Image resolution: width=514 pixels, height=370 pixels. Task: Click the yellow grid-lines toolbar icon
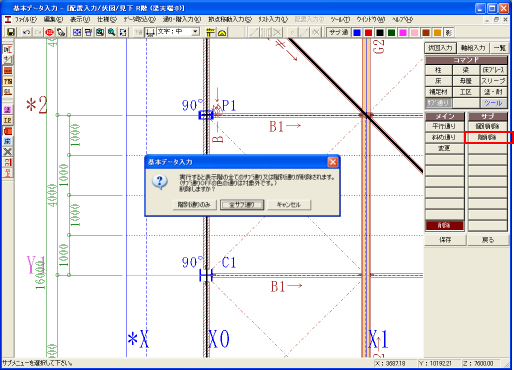pos(210,32)
